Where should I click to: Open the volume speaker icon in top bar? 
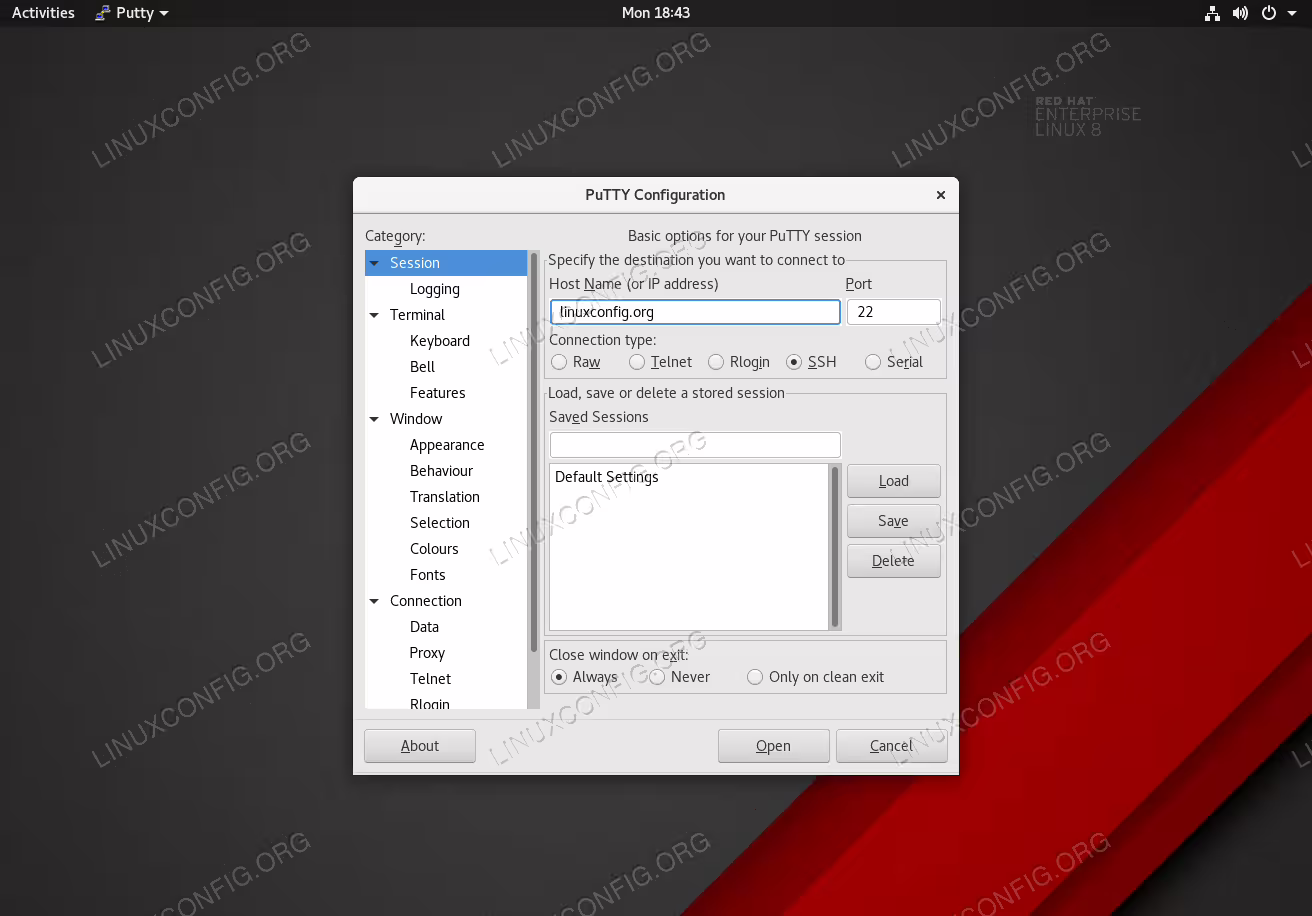[1240, 13]
